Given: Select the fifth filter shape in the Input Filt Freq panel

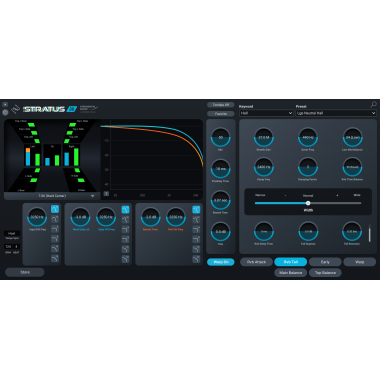Looking at the screenshot, I should coord(55,249).
